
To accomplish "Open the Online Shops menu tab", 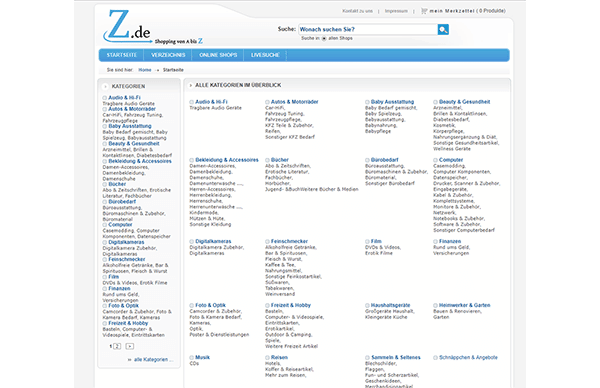I will click(218, 55).
